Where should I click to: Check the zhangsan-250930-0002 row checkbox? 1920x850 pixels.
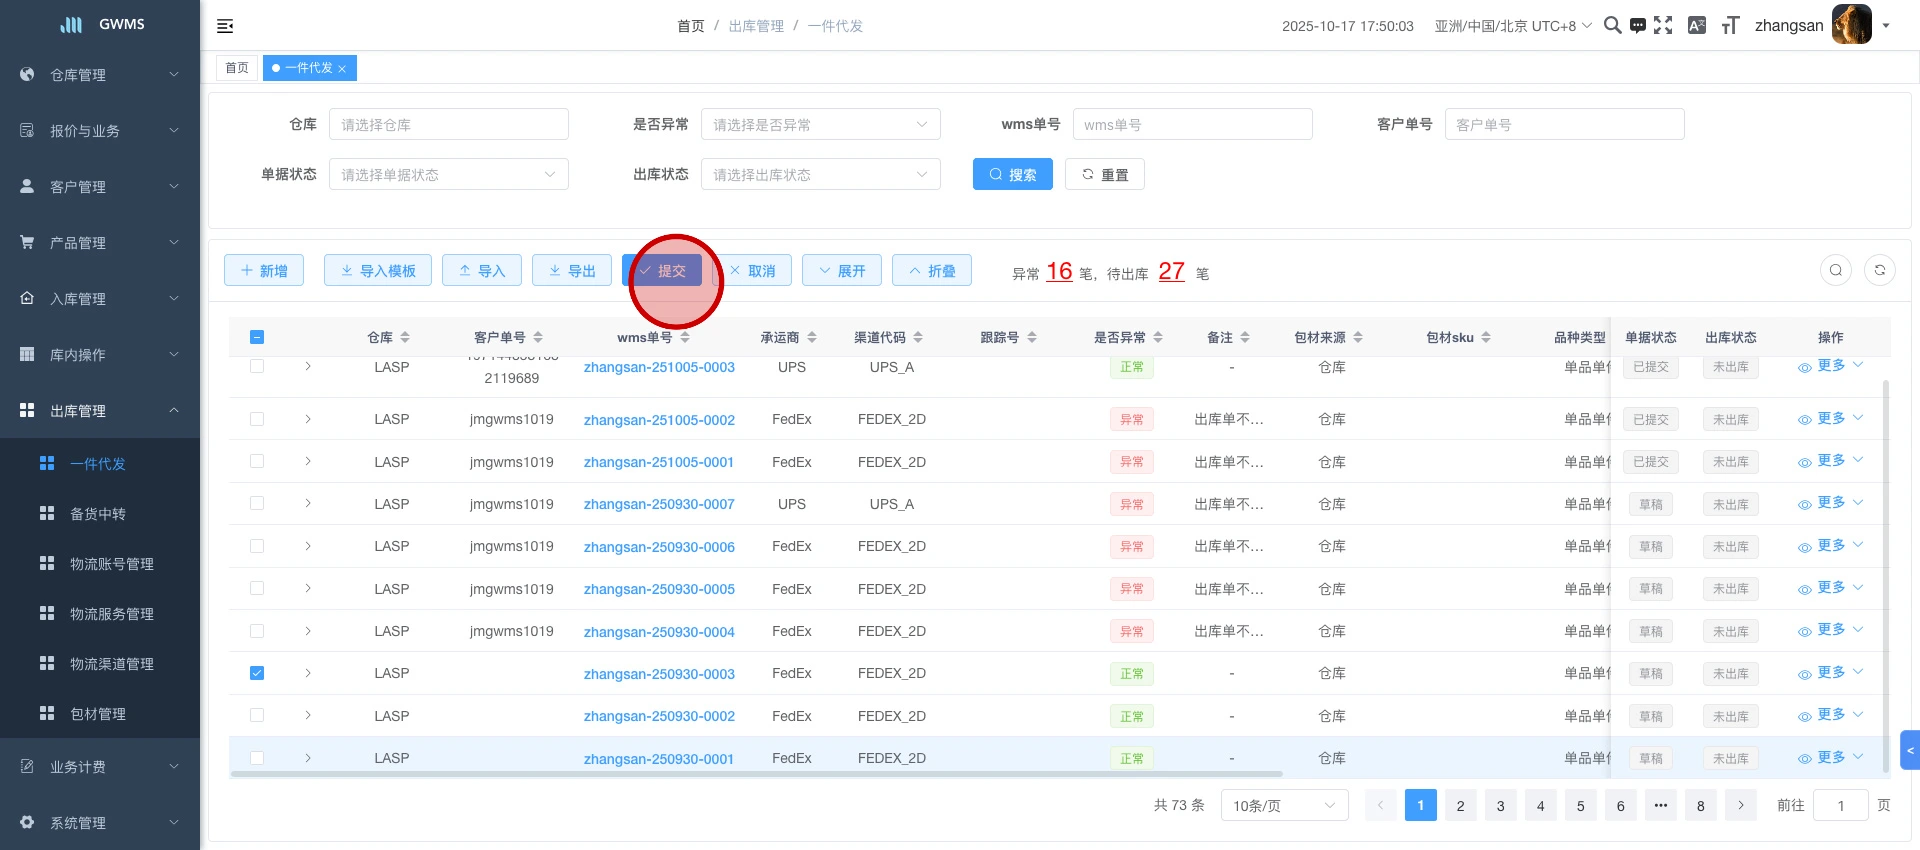point(257,716)
